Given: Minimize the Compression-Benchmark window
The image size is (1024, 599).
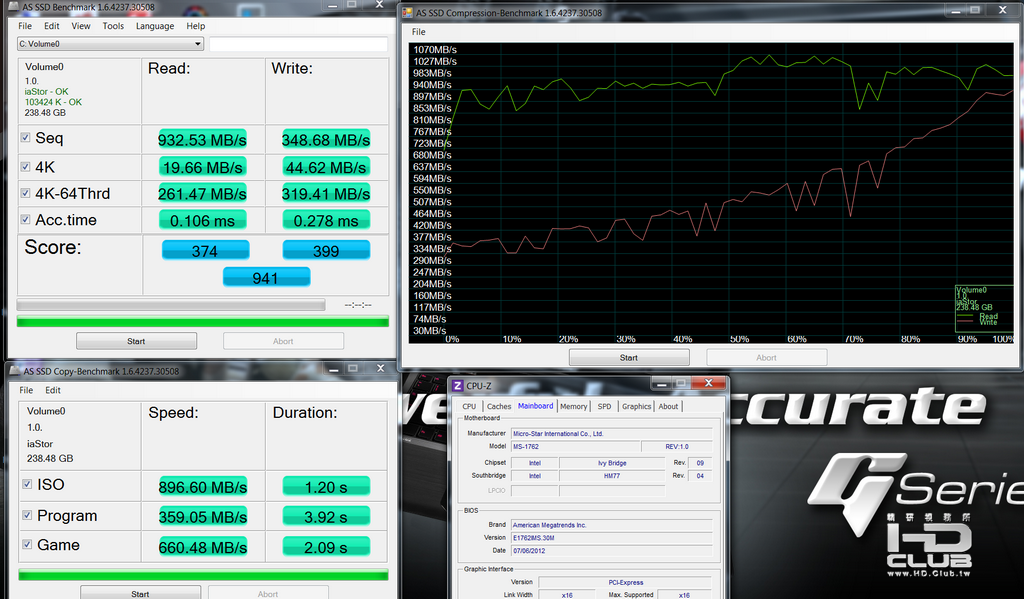Looking at the screenshot, I should pos(956,10).
